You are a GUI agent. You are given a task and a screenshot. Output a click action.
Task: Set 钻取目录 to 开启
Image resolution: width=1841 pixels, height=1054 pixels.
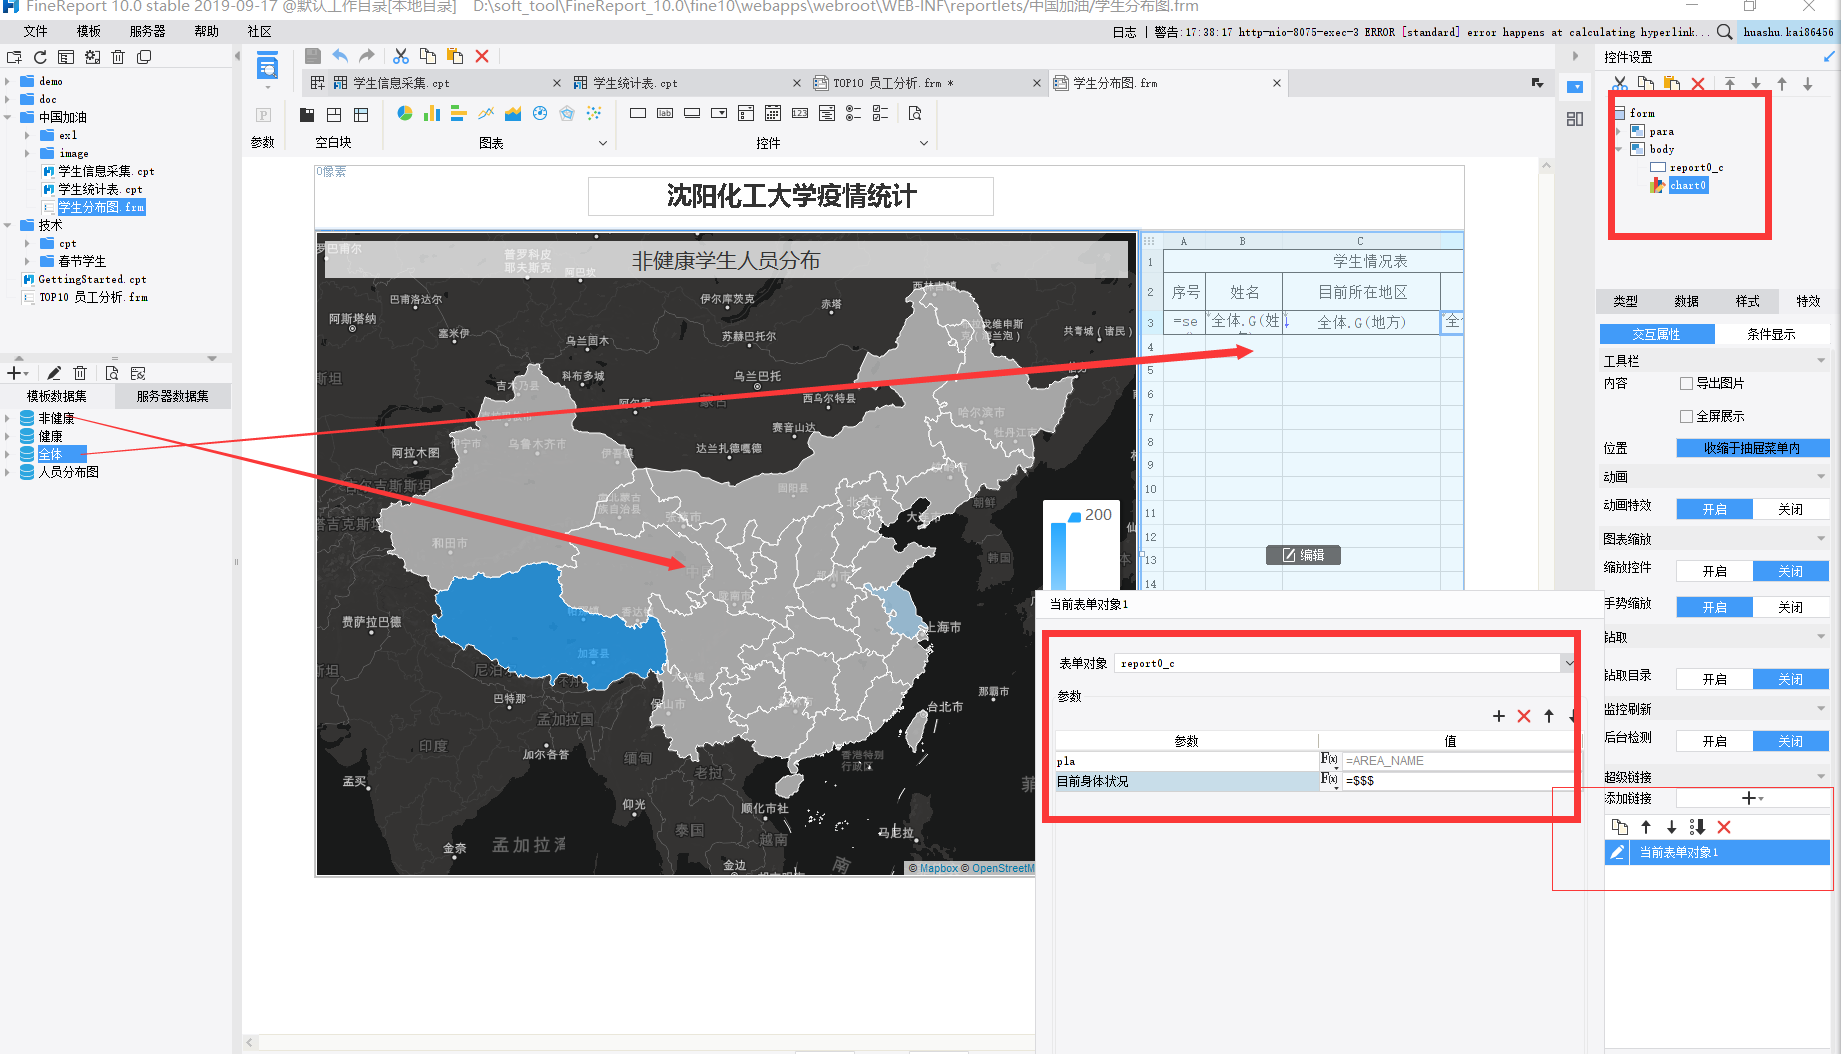(1715, 679)
